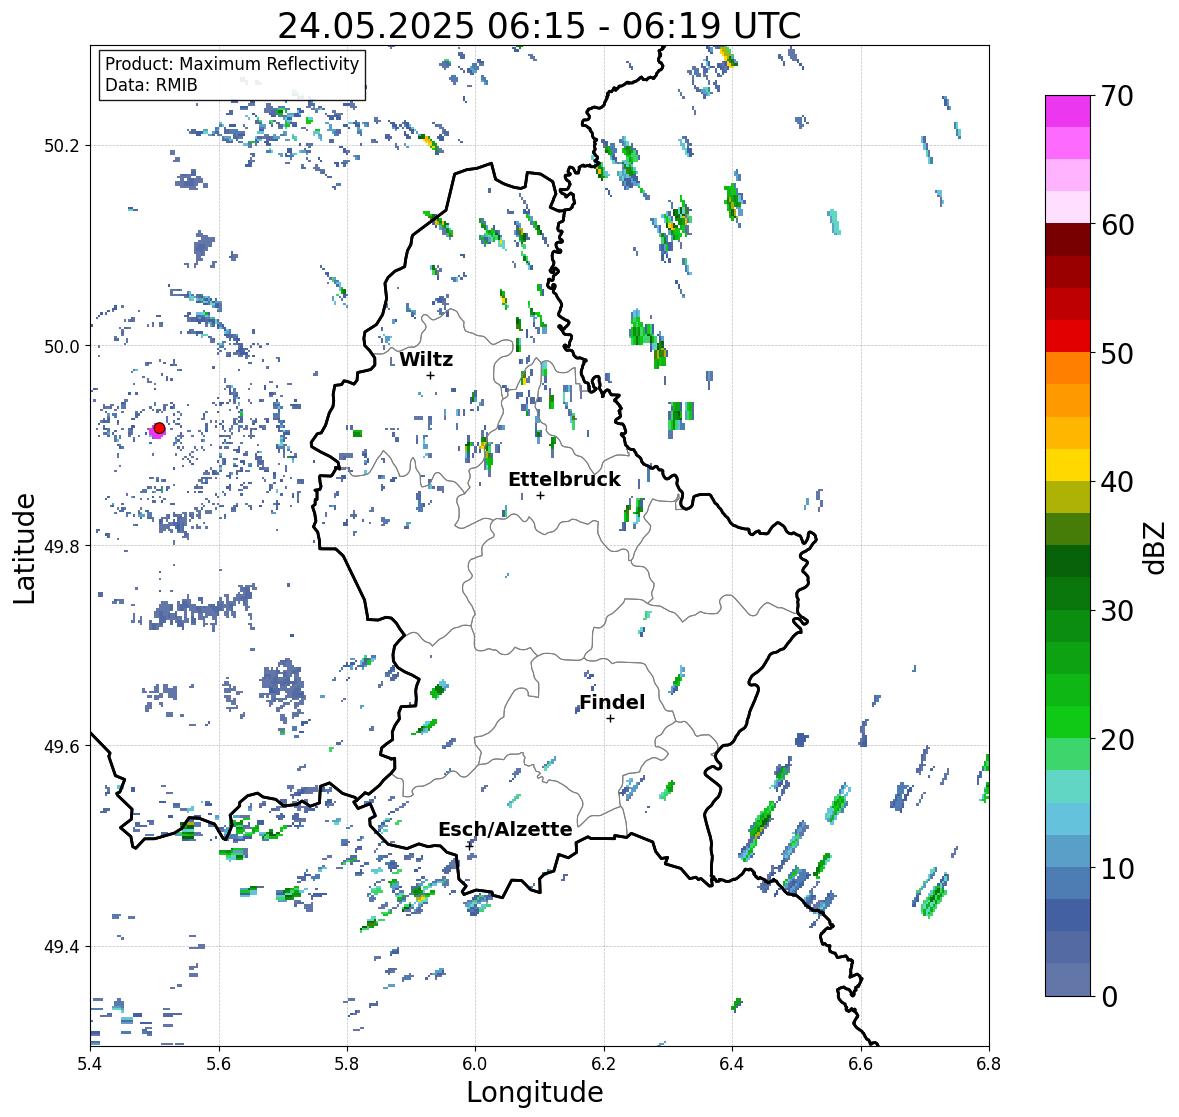The image size is (1179, 1117).
Task: Click the 6.0 longitude tick label
Action: pos(475,1064)
